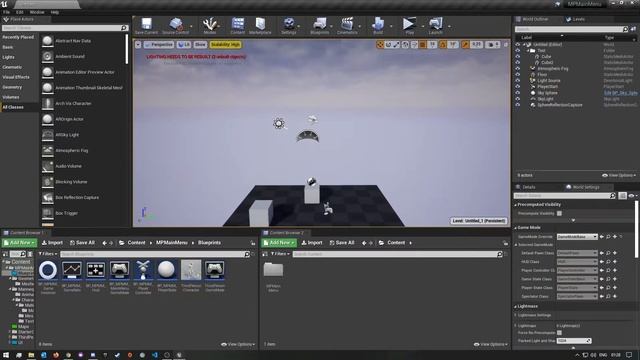Toggle visibility of Atmospheric Fog actor
Image resolution: width=640 pixels, height=360 pixels.
pyautogui.click(x=518, y=69)
